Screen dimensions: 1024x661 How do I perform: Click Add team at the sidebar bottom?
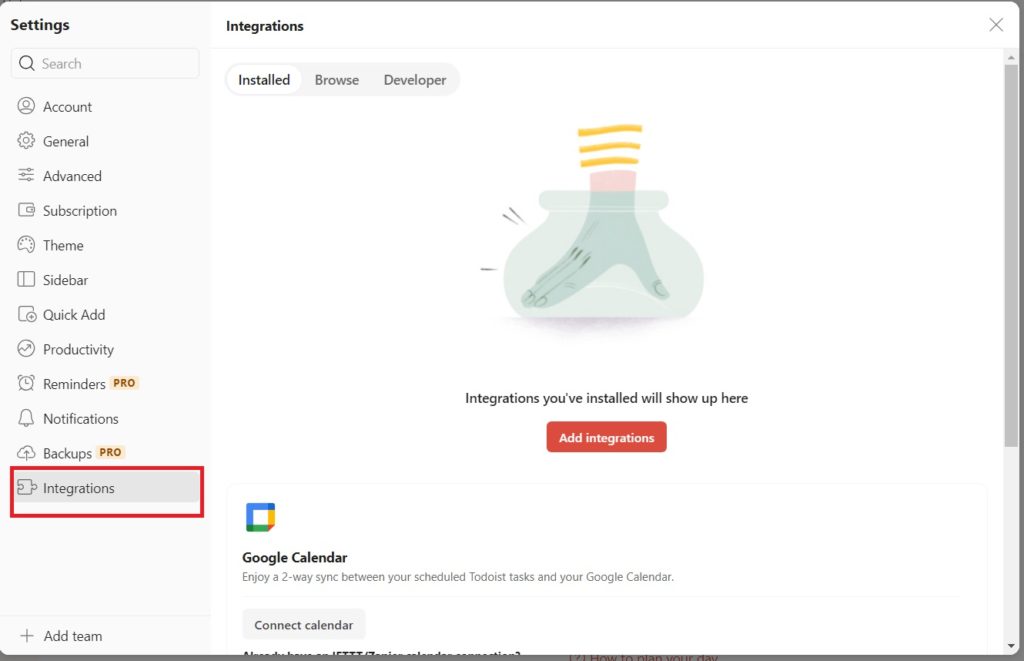62,636
